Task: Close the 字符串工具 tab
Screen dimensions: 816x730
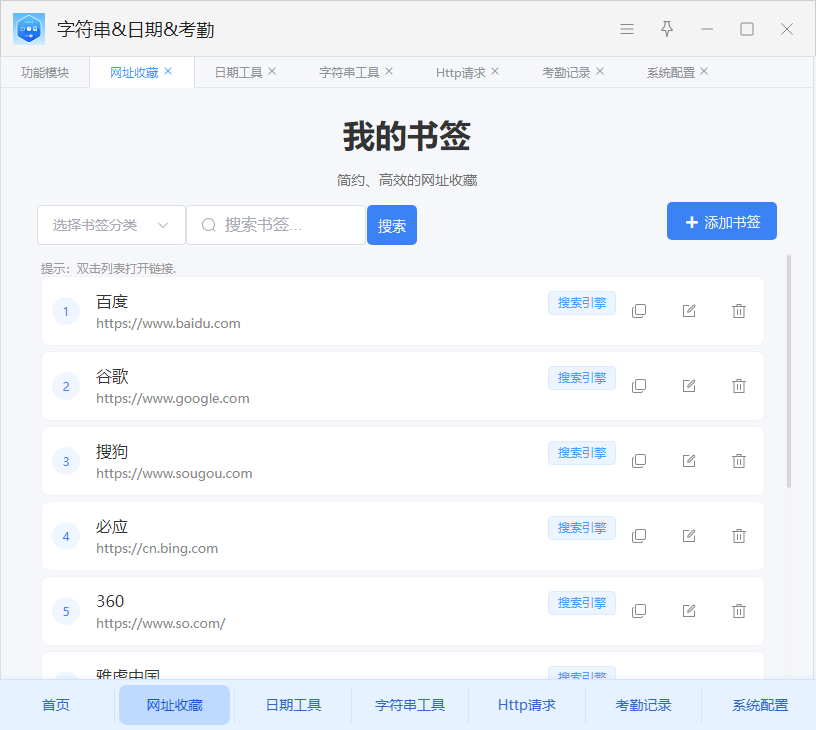Action: tap(389, 71)
